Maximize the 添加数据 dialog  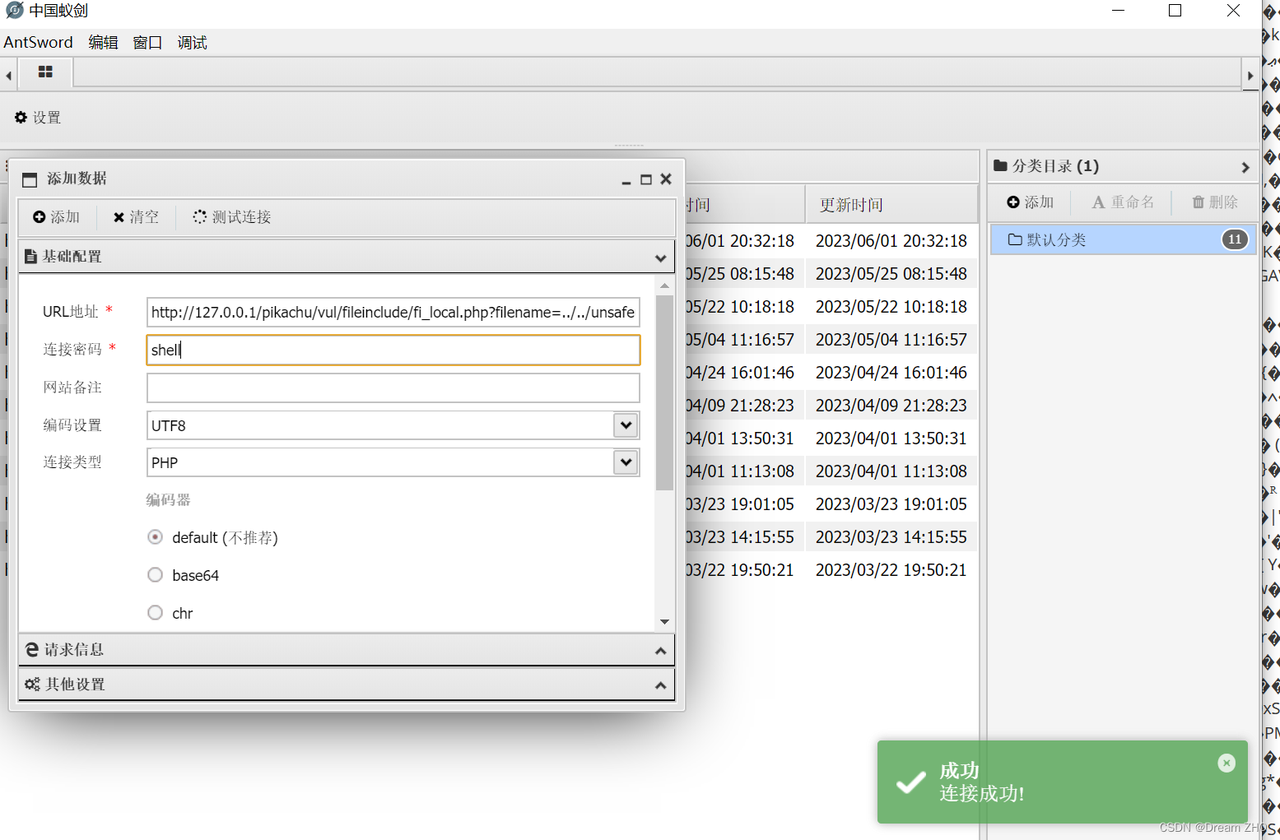click(x=646, y=179)
